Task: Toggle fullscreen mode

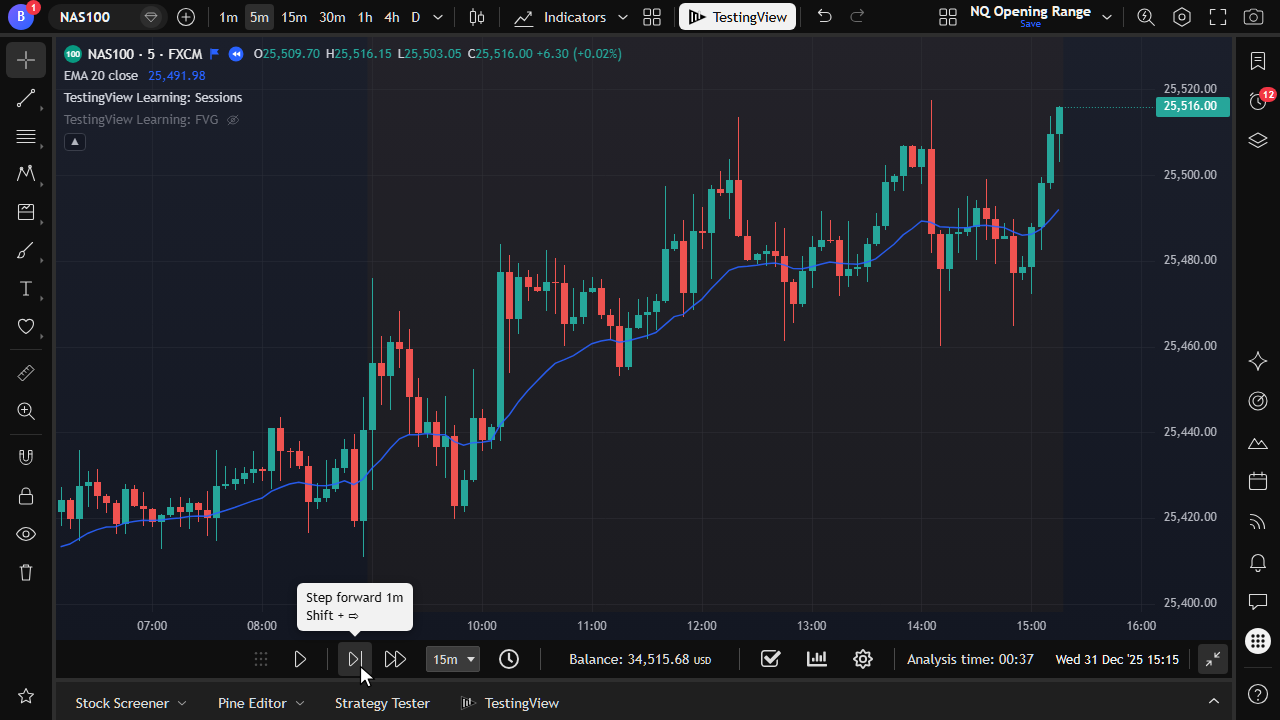Action: [1218, 17]
